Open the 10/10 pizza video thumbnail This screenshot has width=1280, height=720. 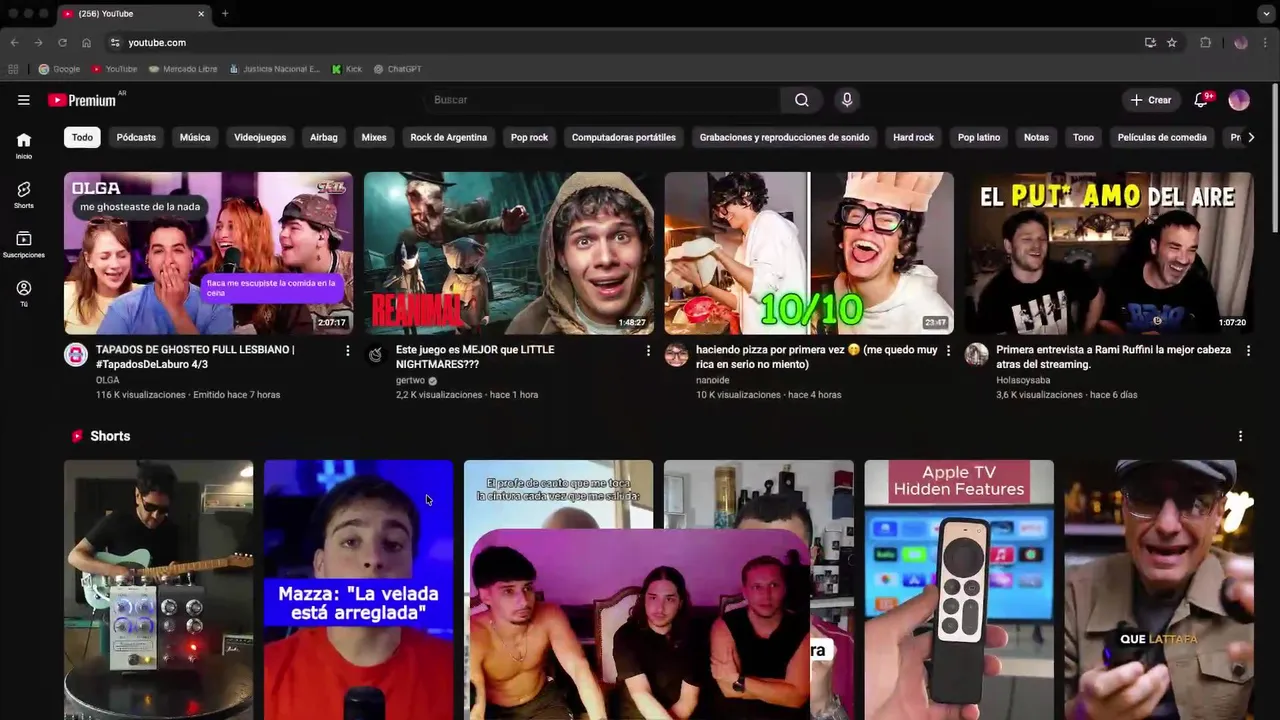pyautogui.click(x=808, y=253)
